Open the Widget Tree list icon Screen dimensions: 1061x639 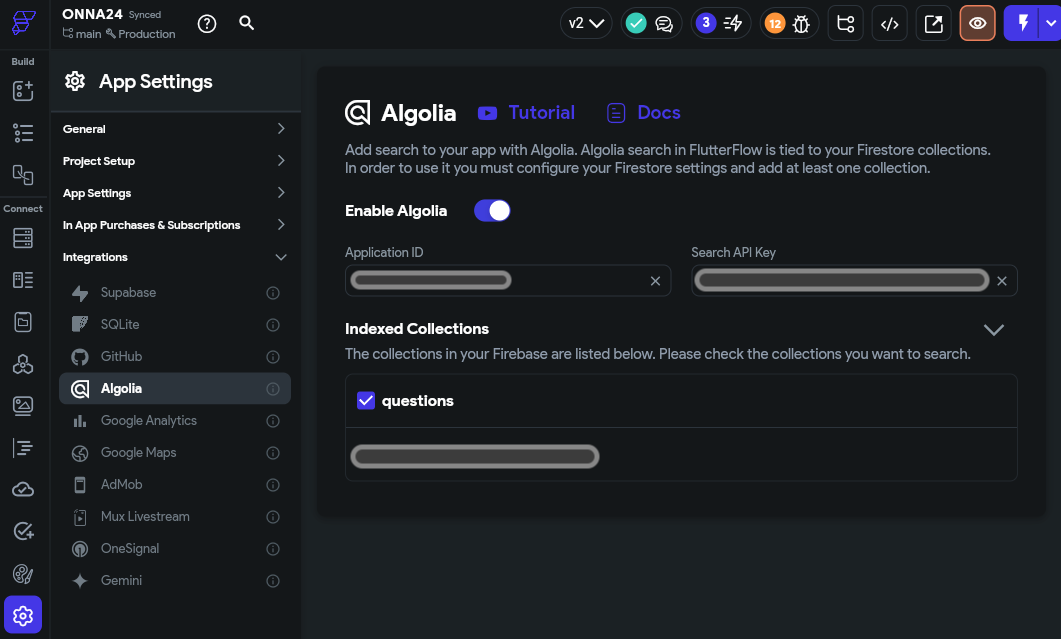tap(23, 133)
